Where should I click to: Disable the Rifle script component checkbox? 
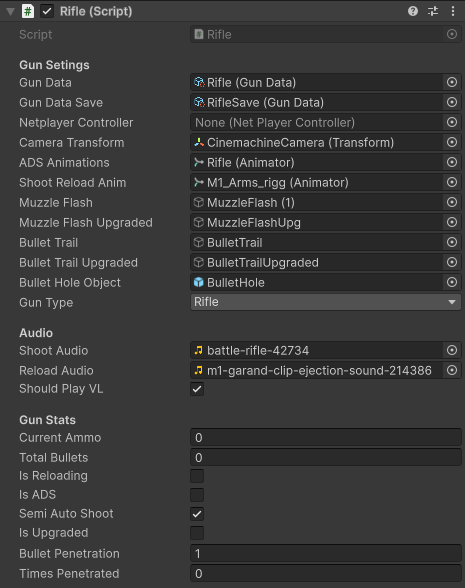(47, 11)
